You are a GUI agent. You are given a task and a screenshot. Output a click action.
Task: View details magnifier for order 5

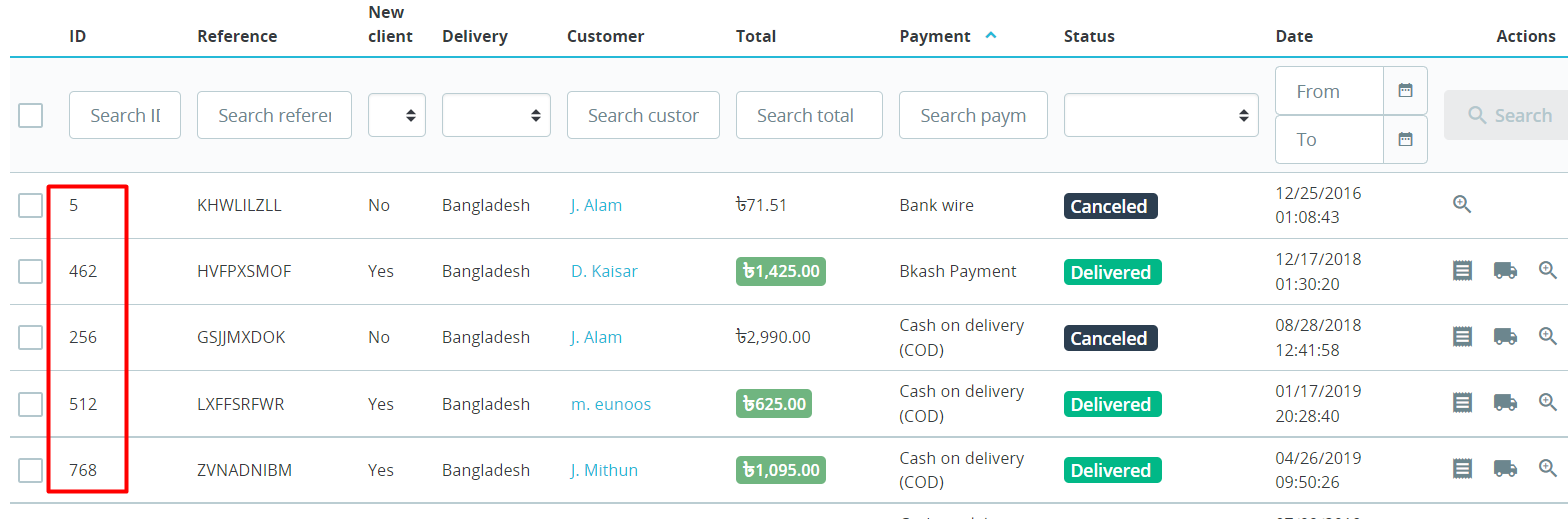pos(1462,204)
